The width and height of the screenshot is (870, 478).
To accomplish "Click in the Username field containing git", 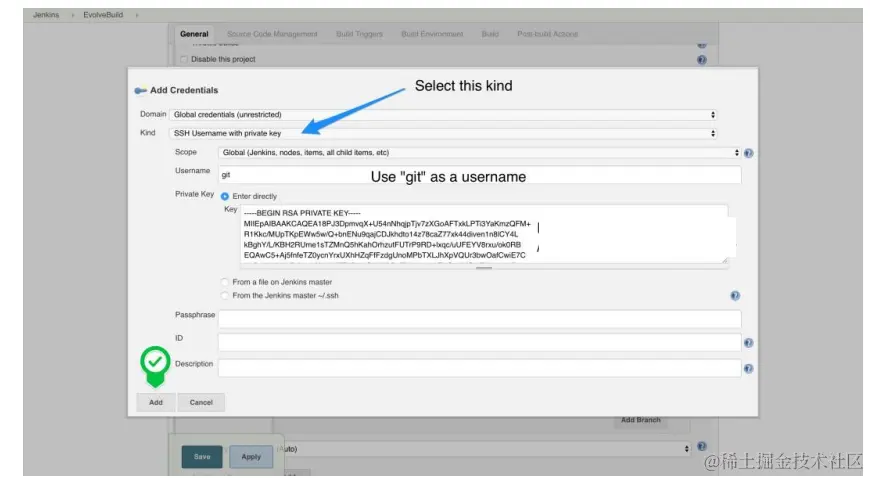I will pyautogui.click(x=479, y=175).
